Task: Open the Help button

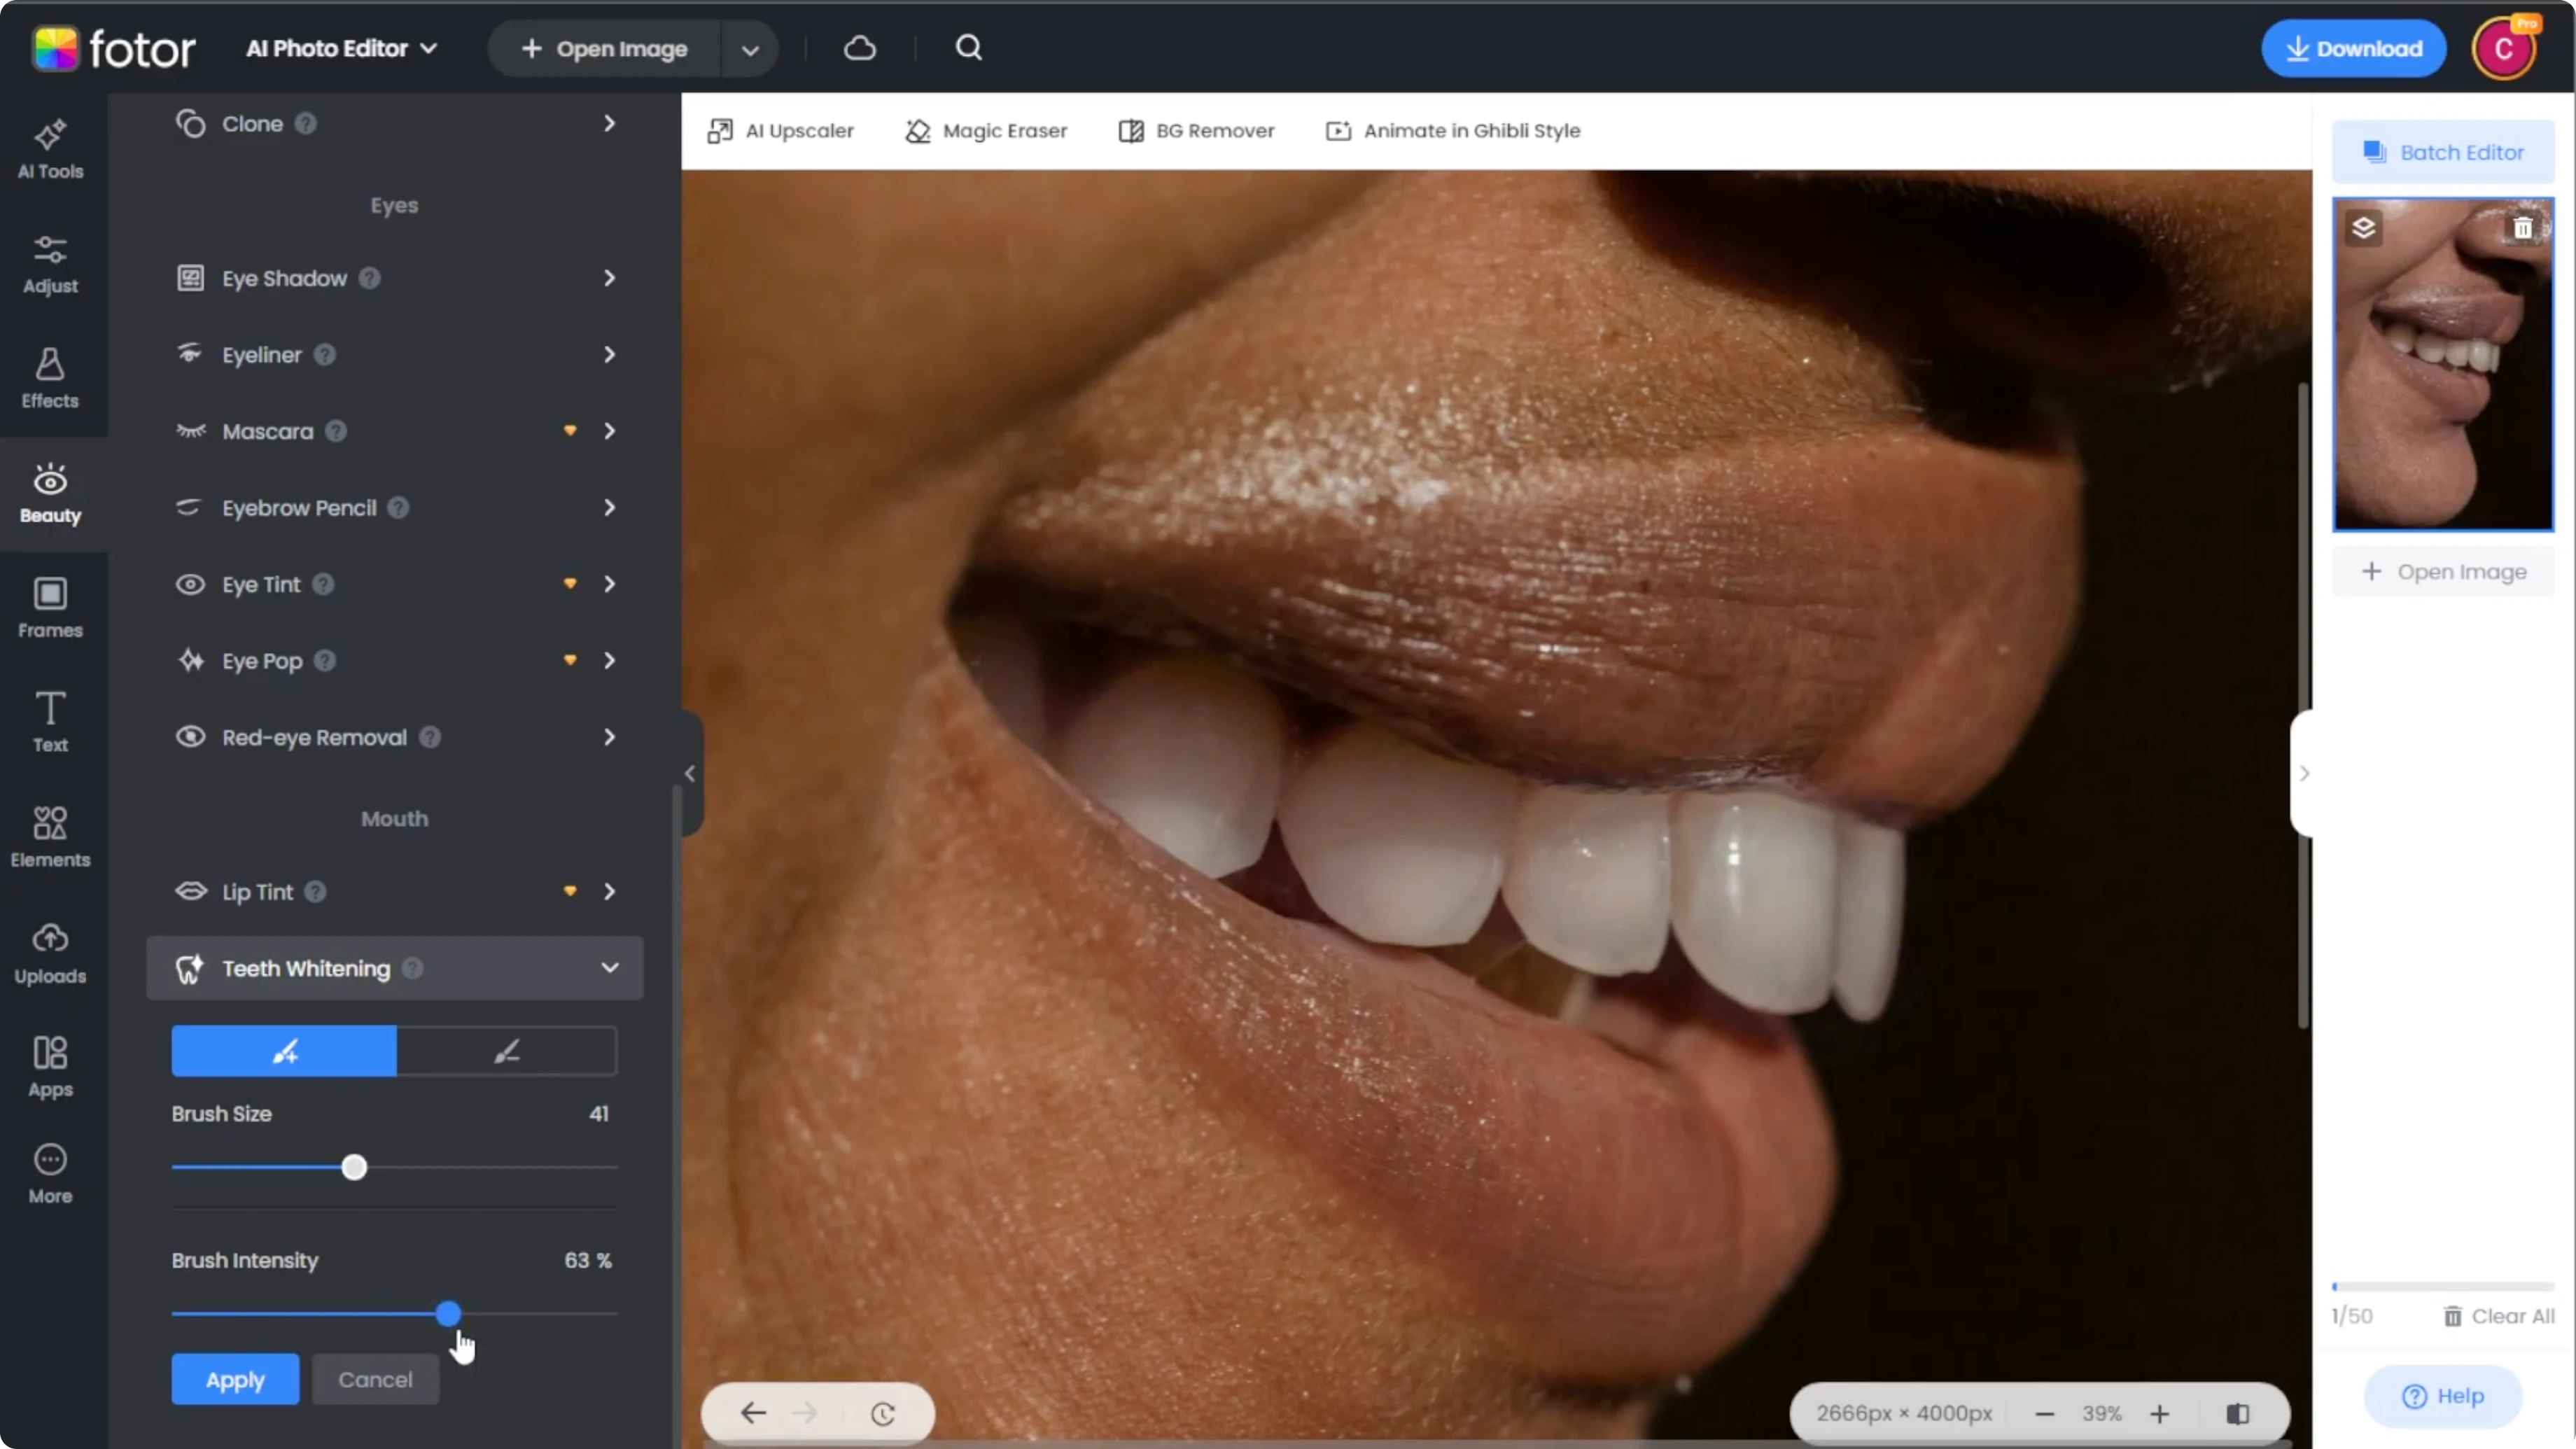Action: (2443, 1396)
